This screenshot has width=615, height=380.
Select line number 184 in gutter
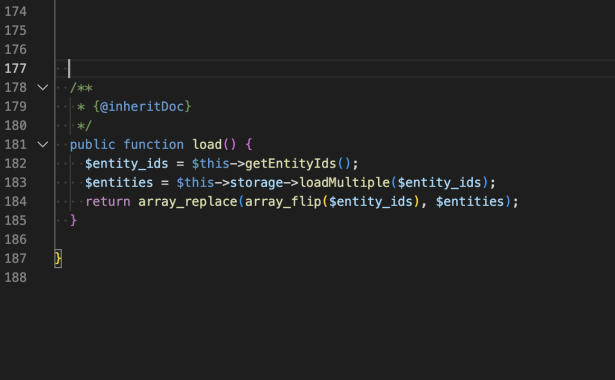[16, 202]
